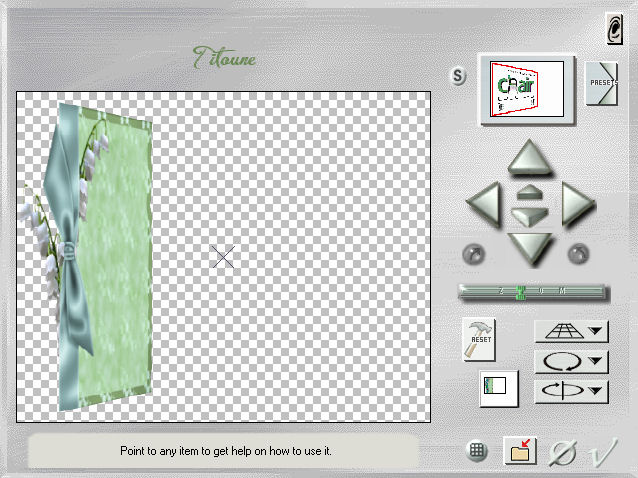Click the large left arrow button
The image size is (638, 478).
tap(483, 203)
